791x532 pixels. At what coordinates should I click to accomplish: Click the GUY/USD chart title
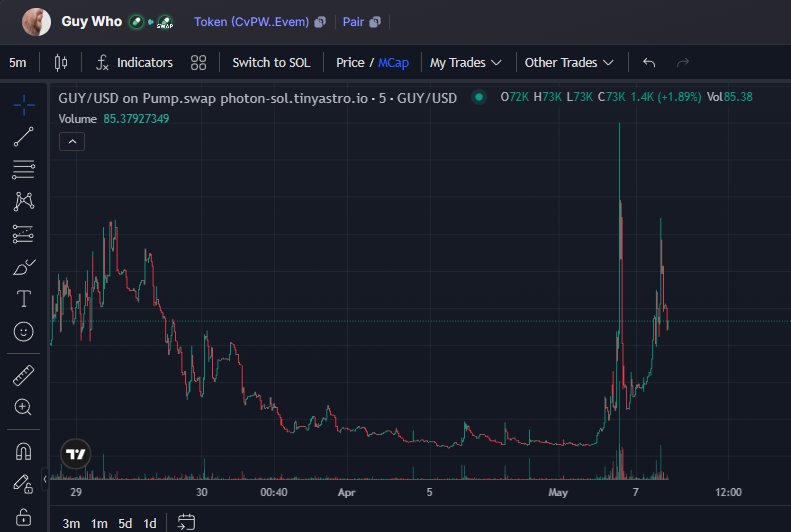click(257, 98)
